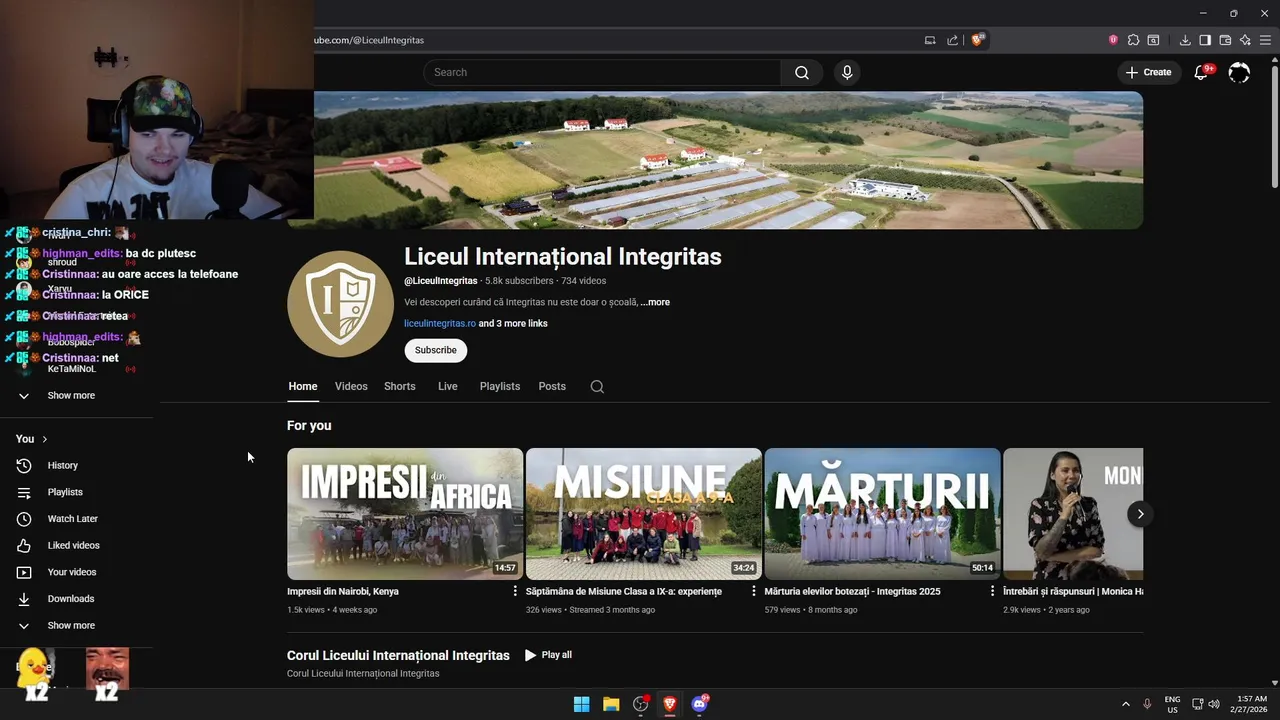Expand channel description with ...more
Viewport: 1280px width, 720px height.
pos(655,302)
